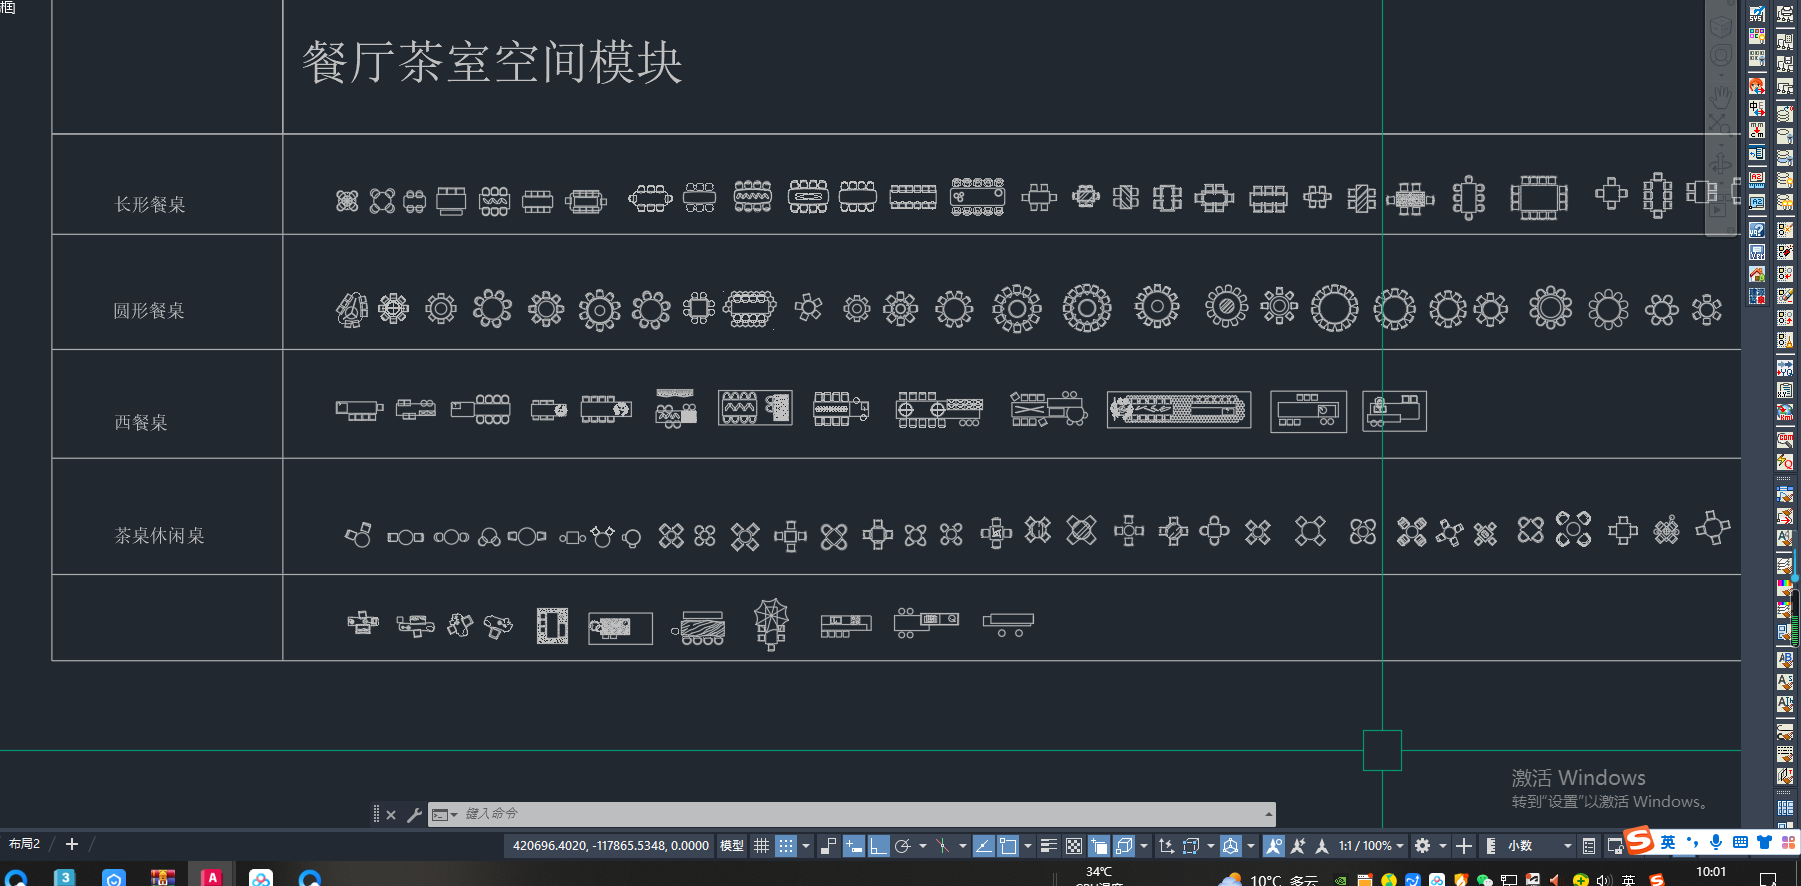1801x886 pixels.
Task: Toggle isometric drafting status icon
Action: point(942,846)
